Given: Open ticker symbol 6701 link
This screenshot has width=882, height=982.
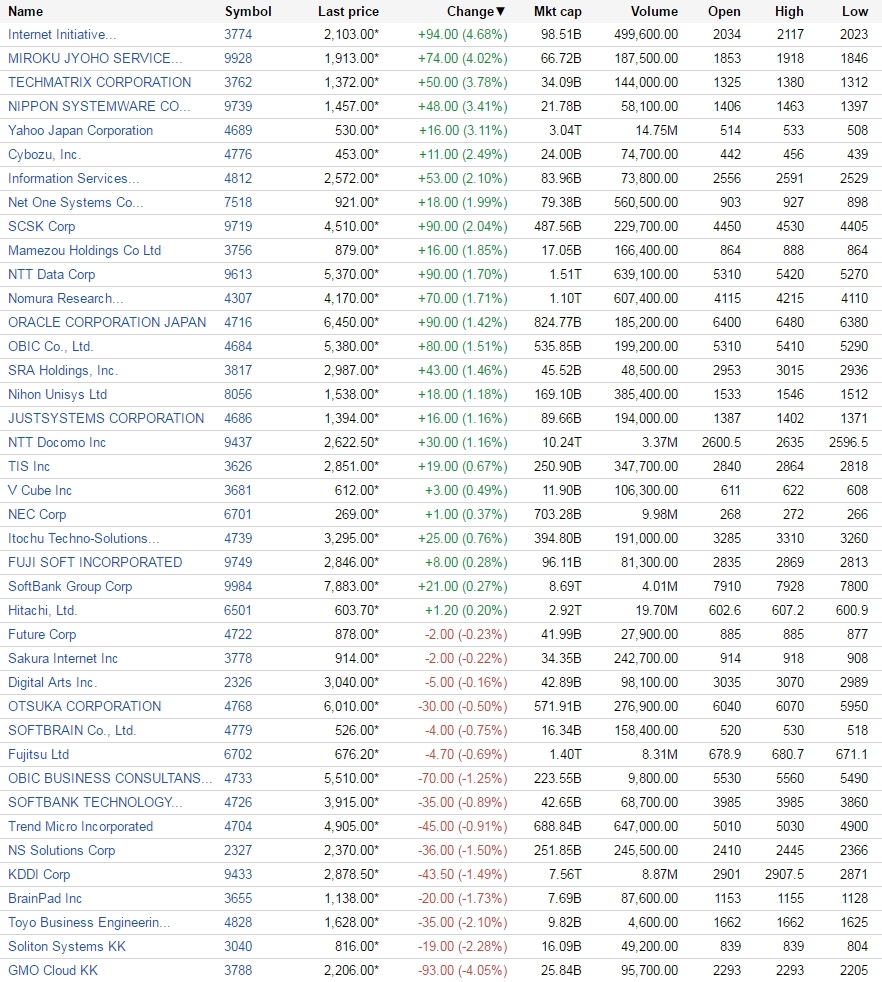Looking at the screenshot, I should [238, 515].
